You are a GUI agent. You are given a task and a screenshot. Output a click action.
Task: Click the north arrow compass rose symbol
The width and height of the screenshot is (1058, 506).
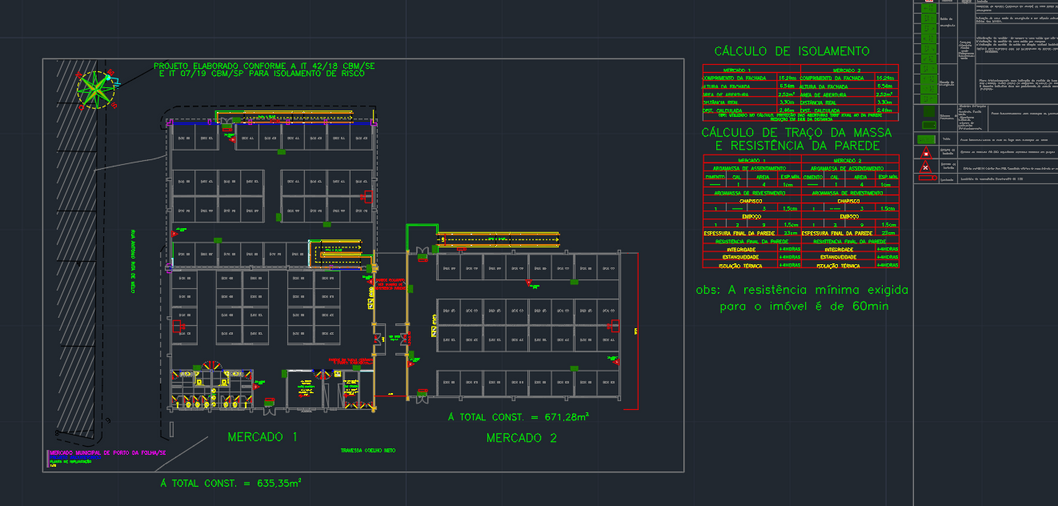tap(97, 89)
